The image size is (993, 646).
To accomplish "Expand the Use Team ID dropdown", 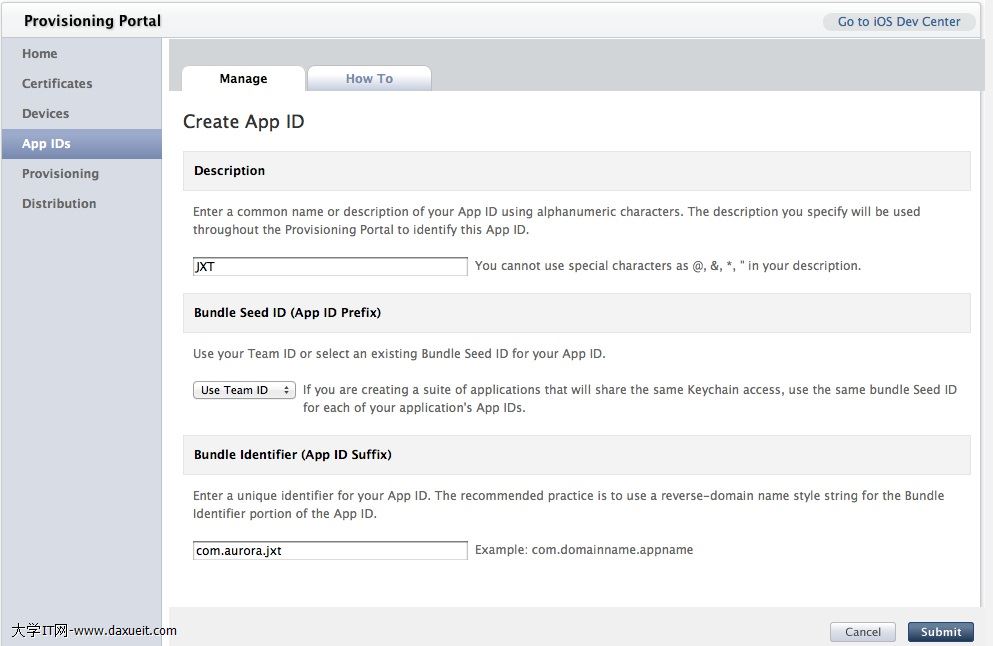I will pyautogui.click(x=244, y=390).
